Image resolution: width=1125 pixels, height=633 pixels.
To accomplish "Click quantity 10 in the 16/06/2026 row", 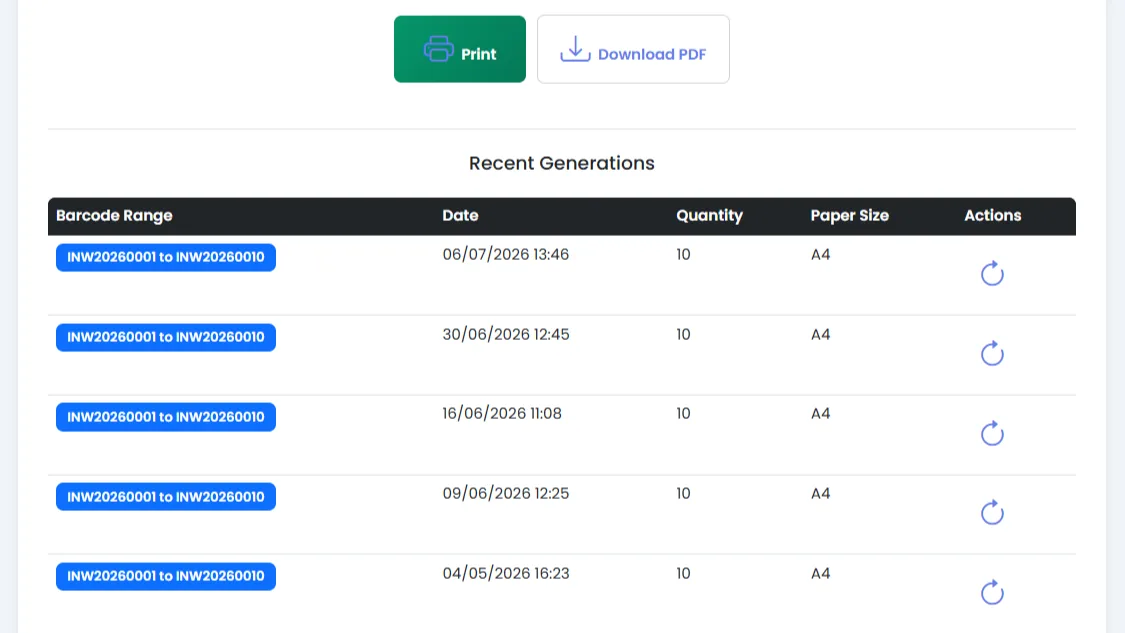I will [x=683, y=413].
